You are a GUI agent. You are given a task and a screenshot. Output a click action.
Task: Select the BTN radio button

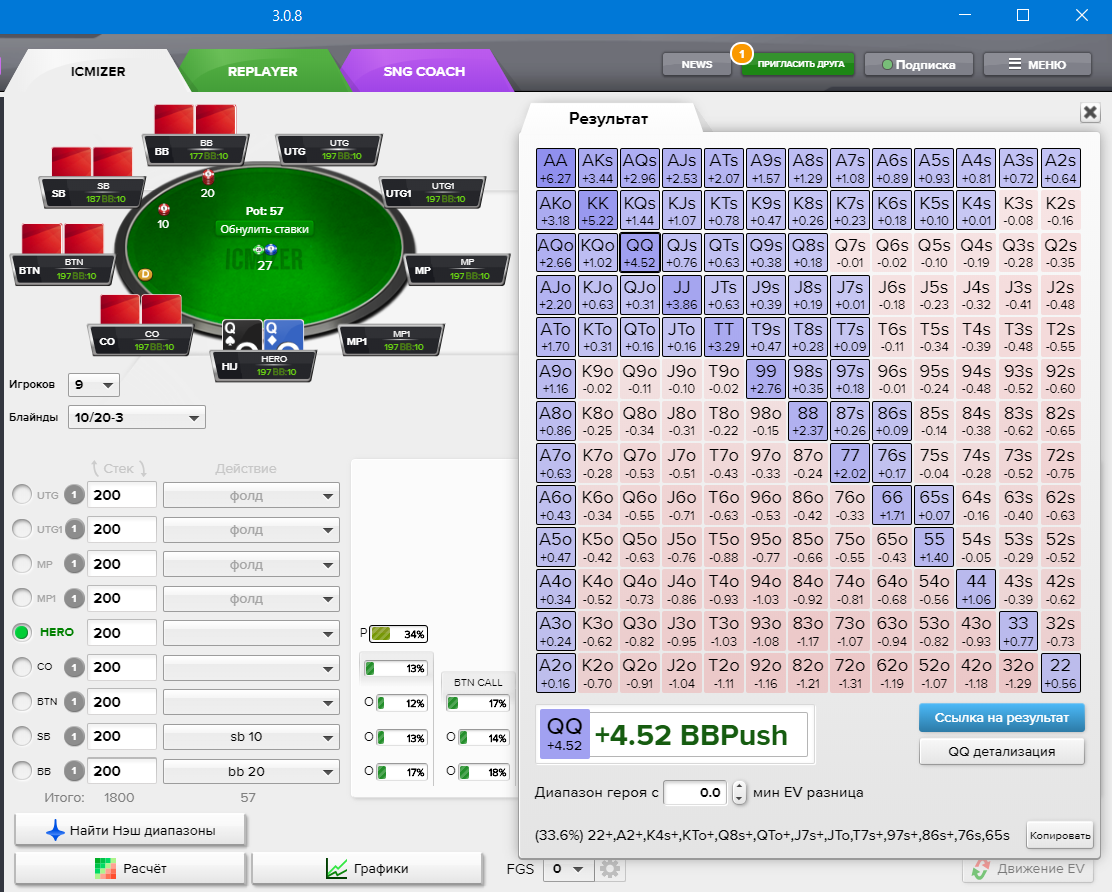point(22,702)
